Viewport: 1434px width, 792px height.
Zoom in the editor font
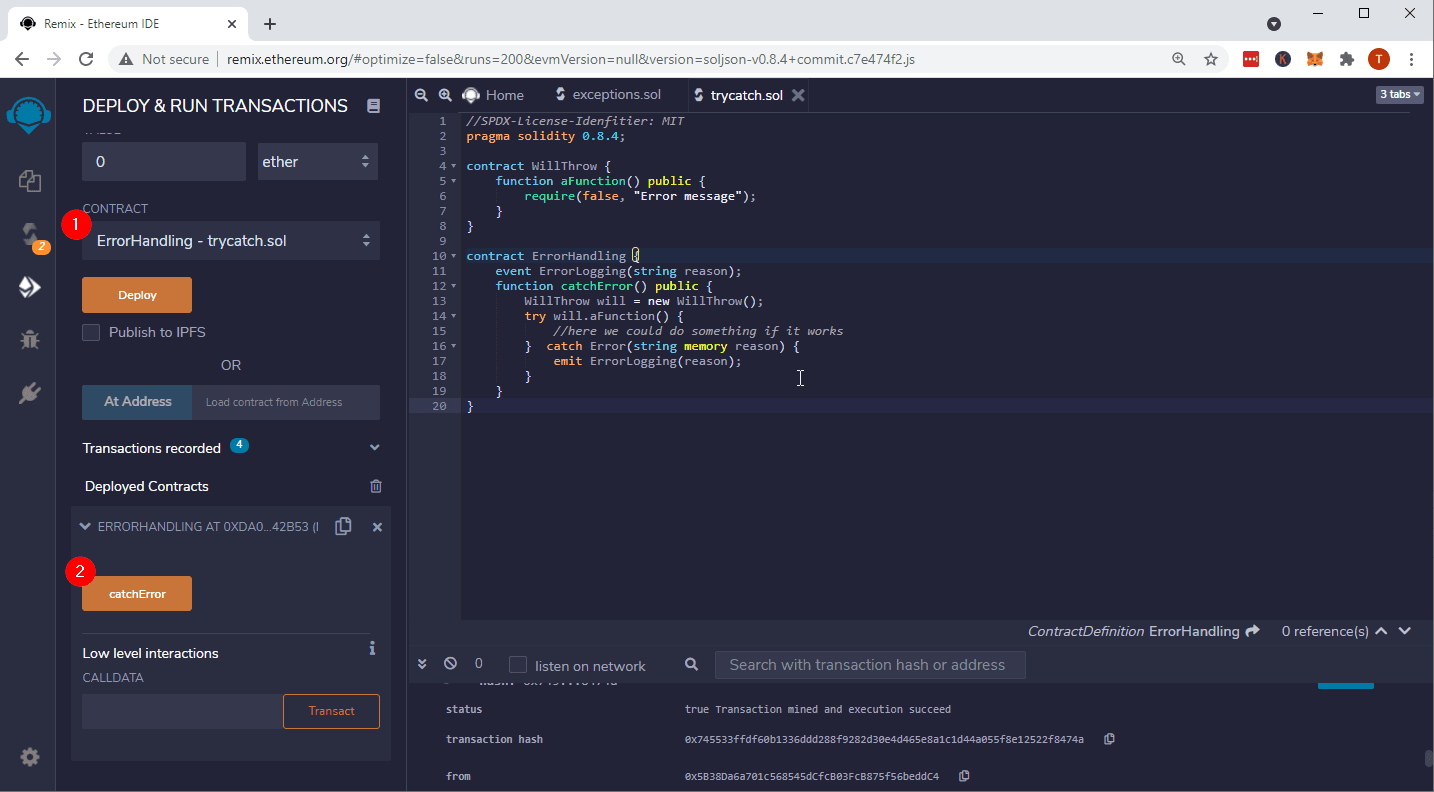click(x=445, y=95)
